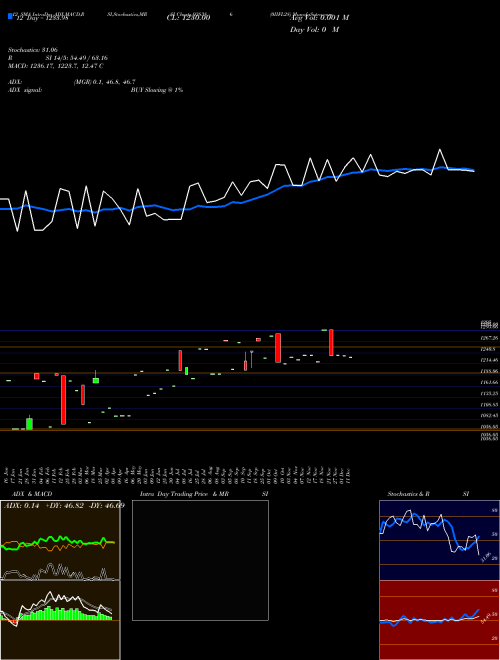Click the 'MACD: 1236.17, 1223.7, 12.47 C' line
500x660 pixels.
56,66
